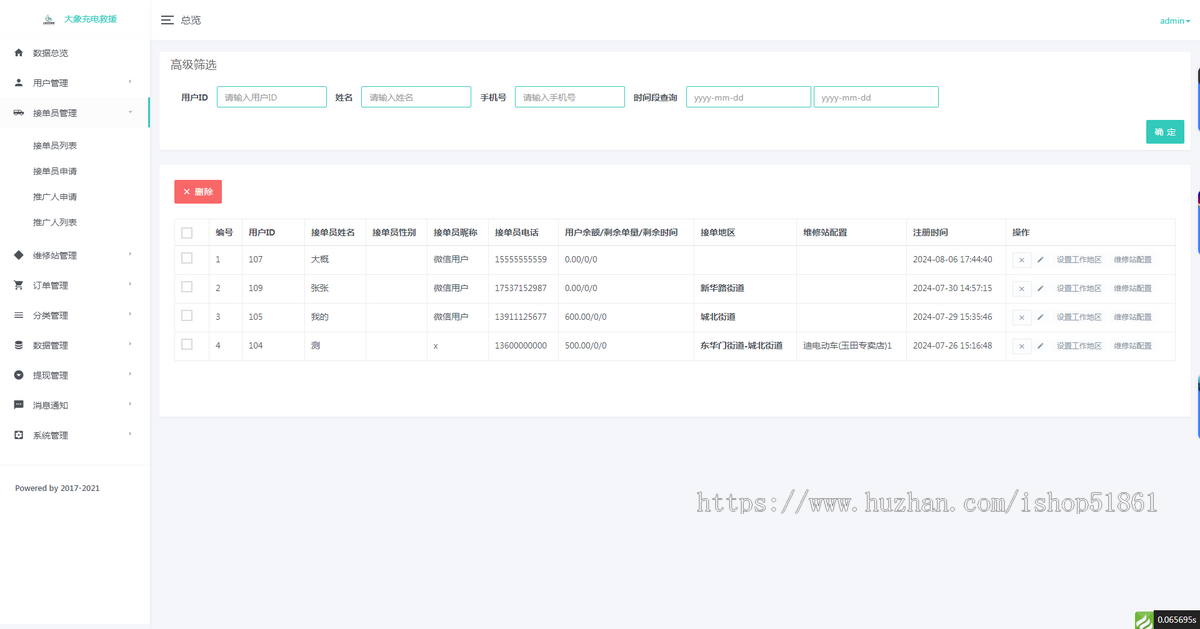
Task: Expand the 提现管理 submenu arrow
Action: pos(130,375)
